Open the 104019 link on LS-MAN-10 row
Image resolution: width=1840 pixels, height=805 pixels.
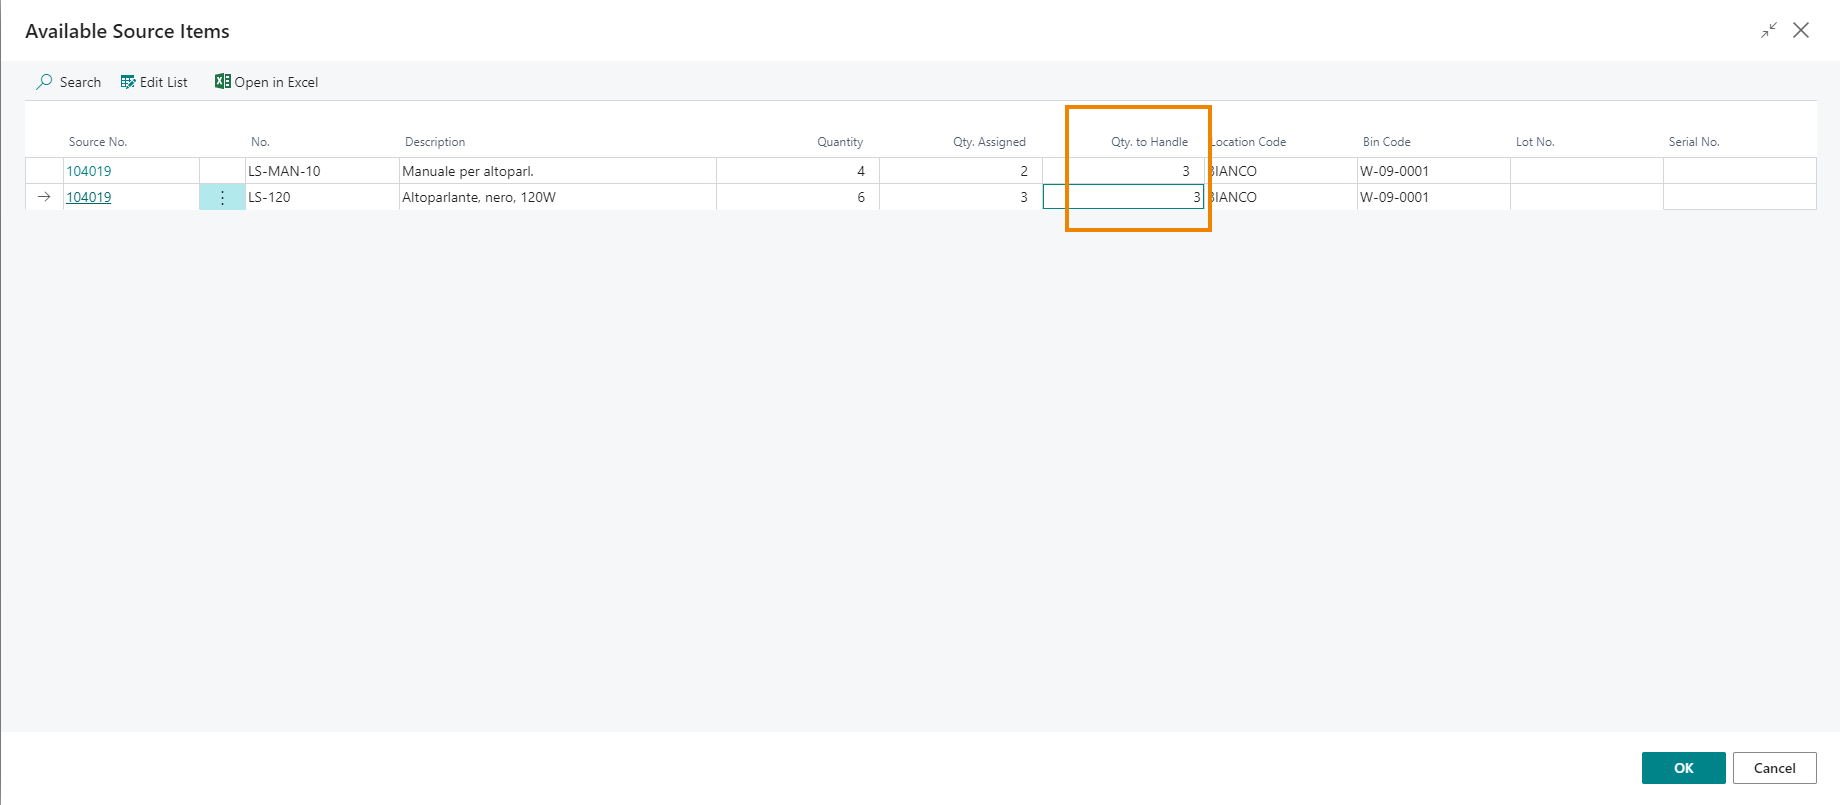(88, 171)
